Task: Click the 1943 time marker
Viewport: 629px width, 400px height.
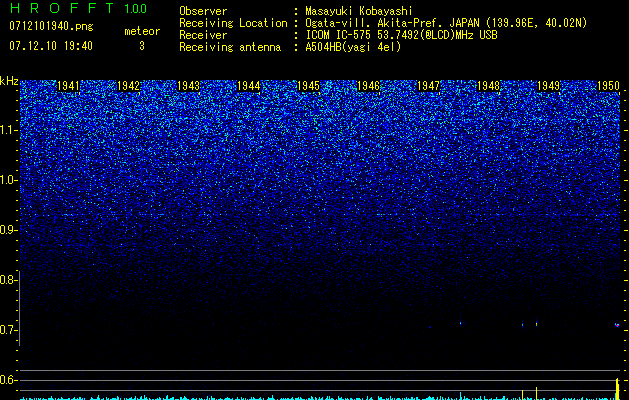Action: (189, 86)
